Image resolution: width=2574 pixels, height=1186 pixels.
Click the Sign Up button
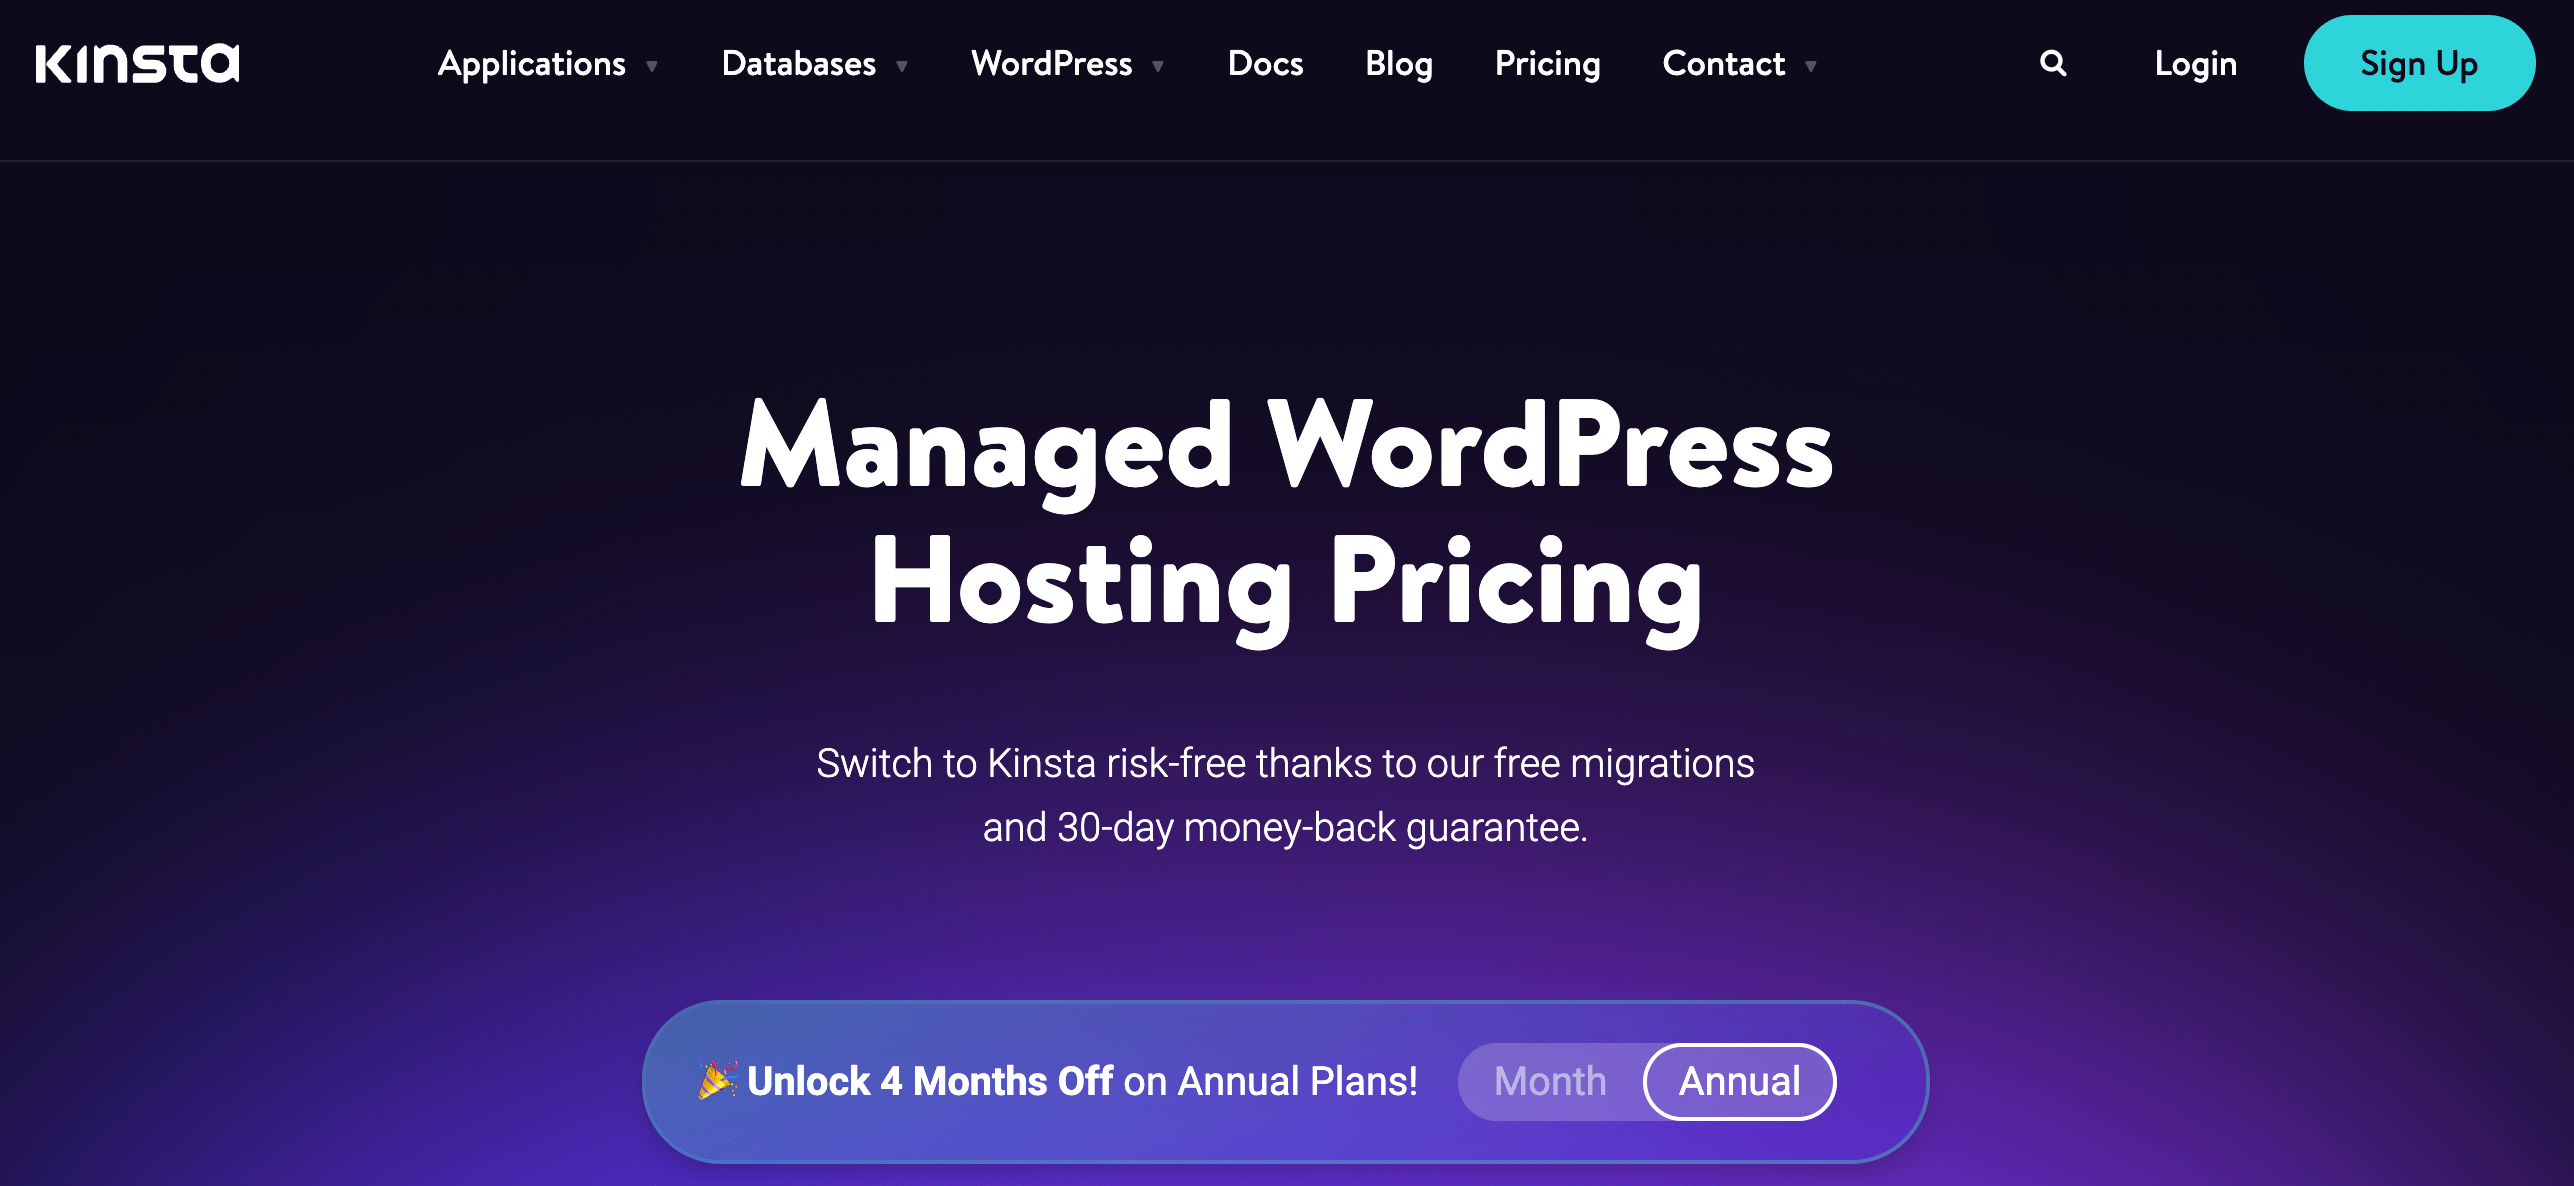coord(2420,64)
